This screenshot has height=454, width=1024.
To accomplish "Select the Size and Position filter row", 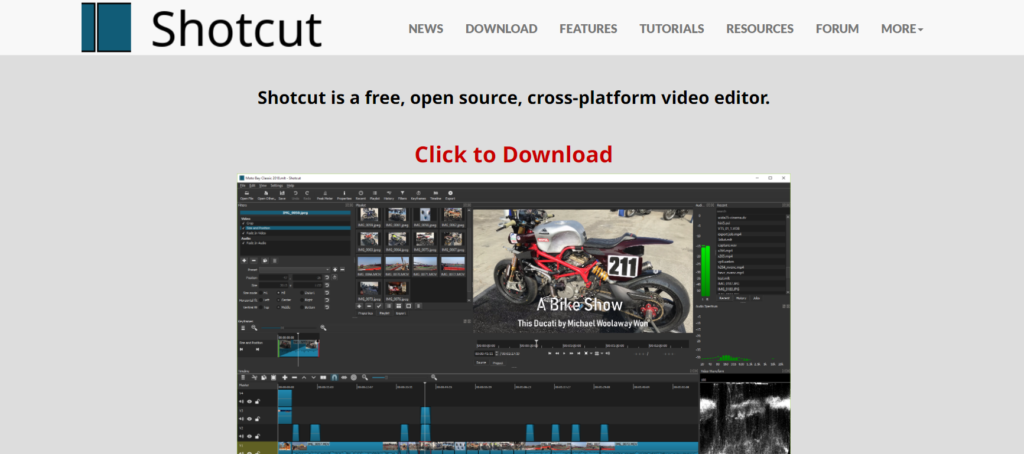I will pos(295,228).
